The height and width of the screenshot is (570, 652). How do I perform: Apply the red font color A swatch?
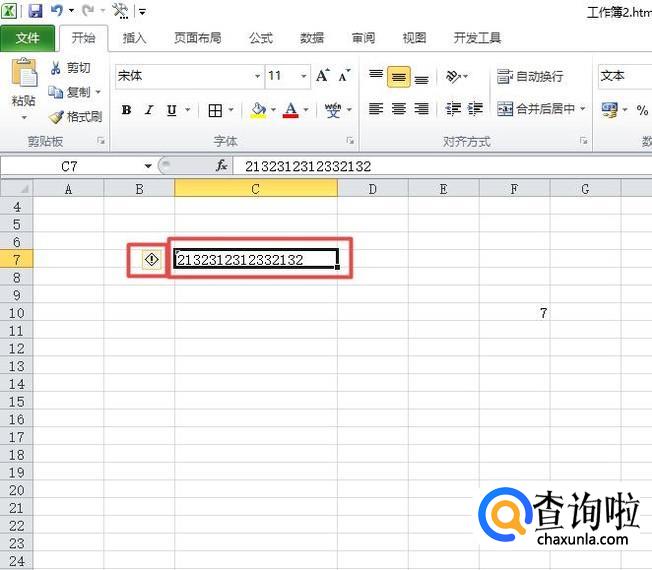coord(291,110)
